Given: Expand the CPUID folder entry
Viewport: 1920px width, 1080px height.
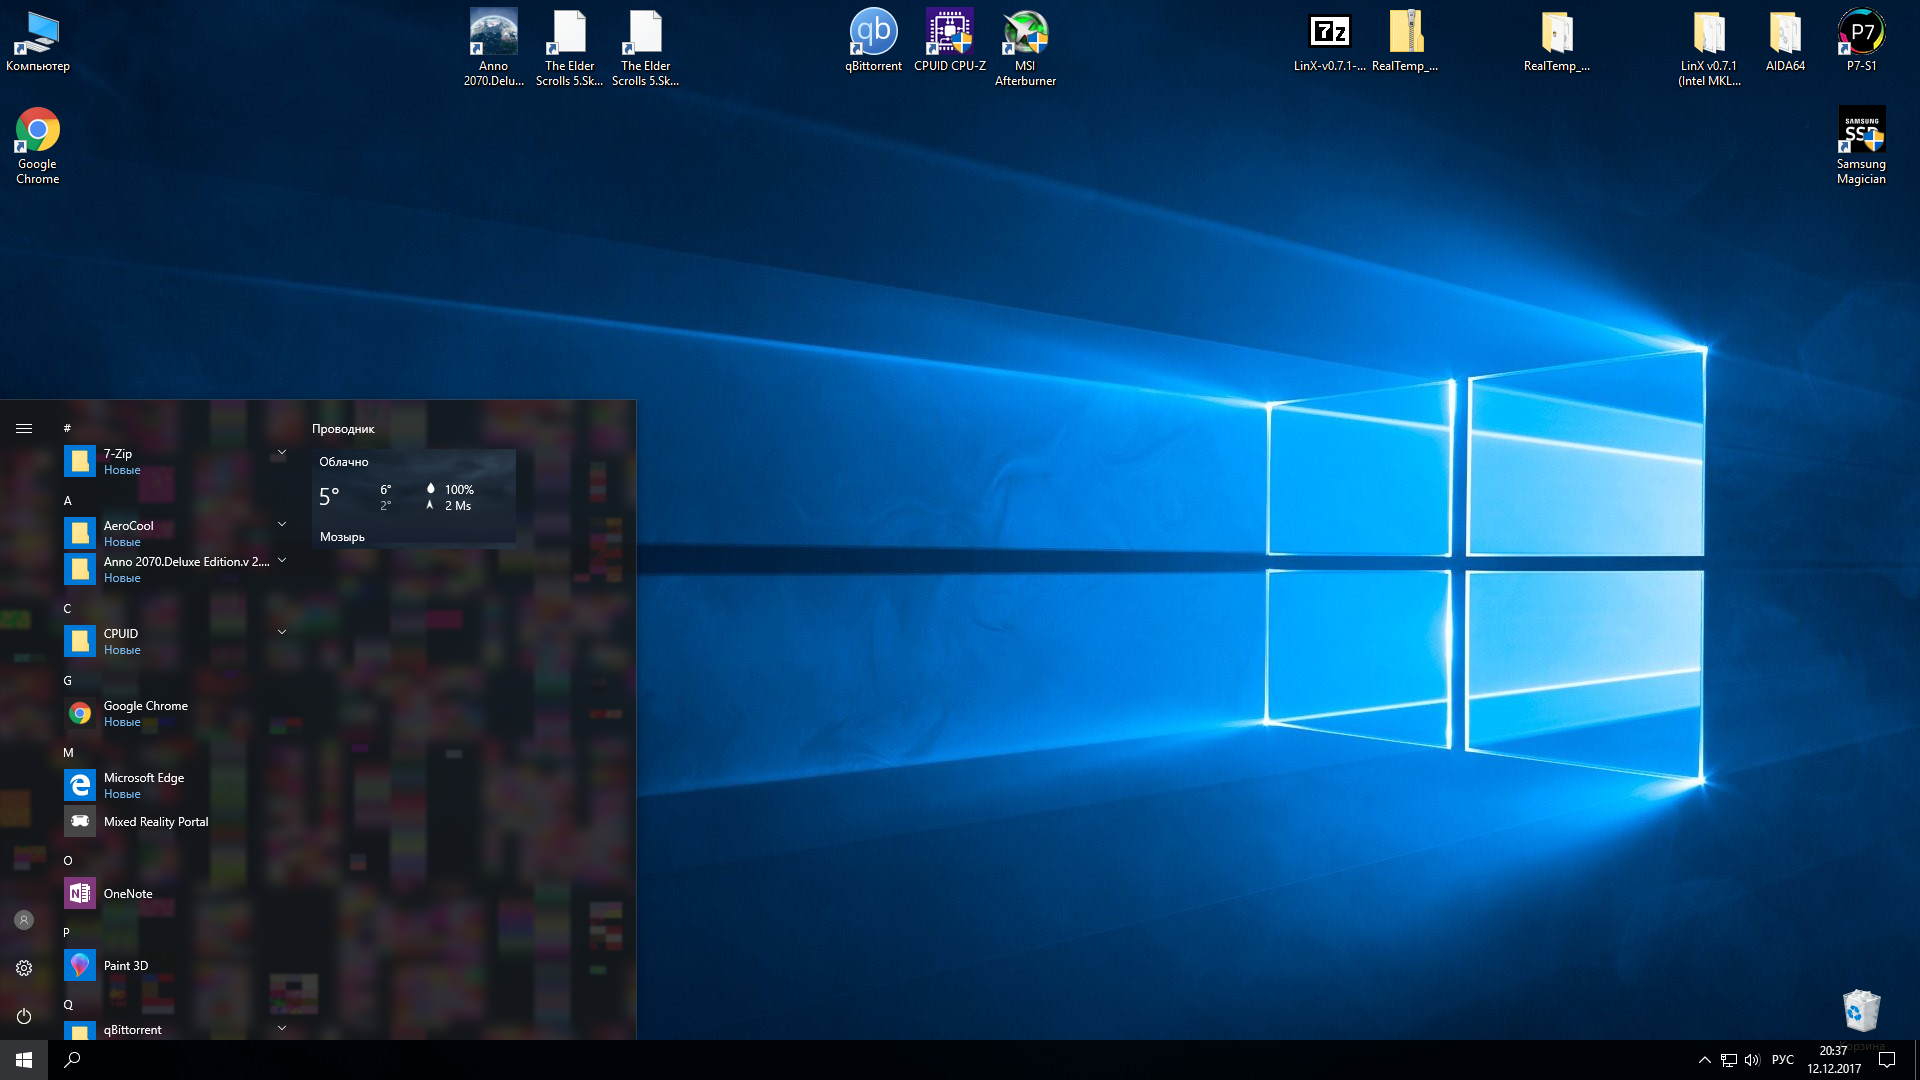Looking at the screenshot, I should [282, 633].
